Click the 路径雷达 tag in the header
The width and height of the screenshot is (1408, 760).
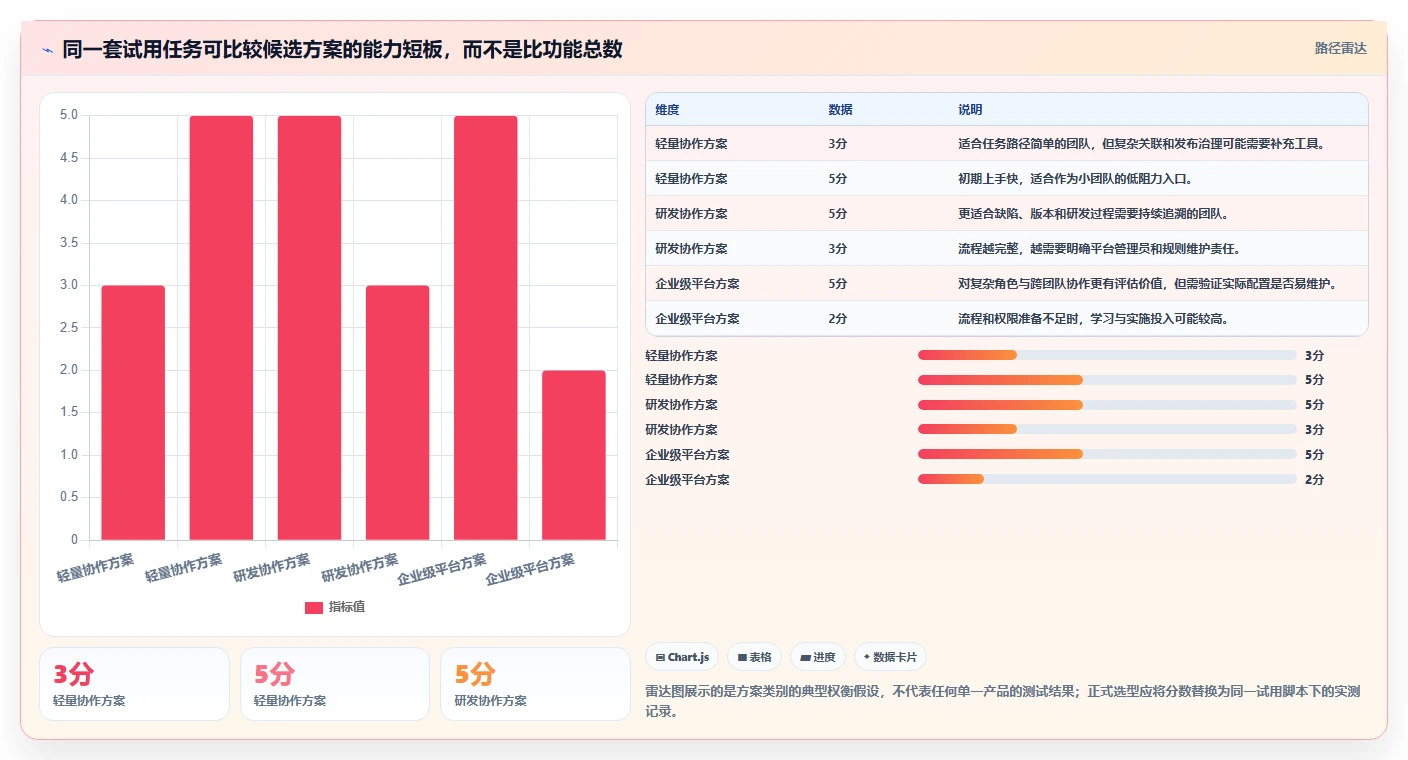pos(1340,48)
